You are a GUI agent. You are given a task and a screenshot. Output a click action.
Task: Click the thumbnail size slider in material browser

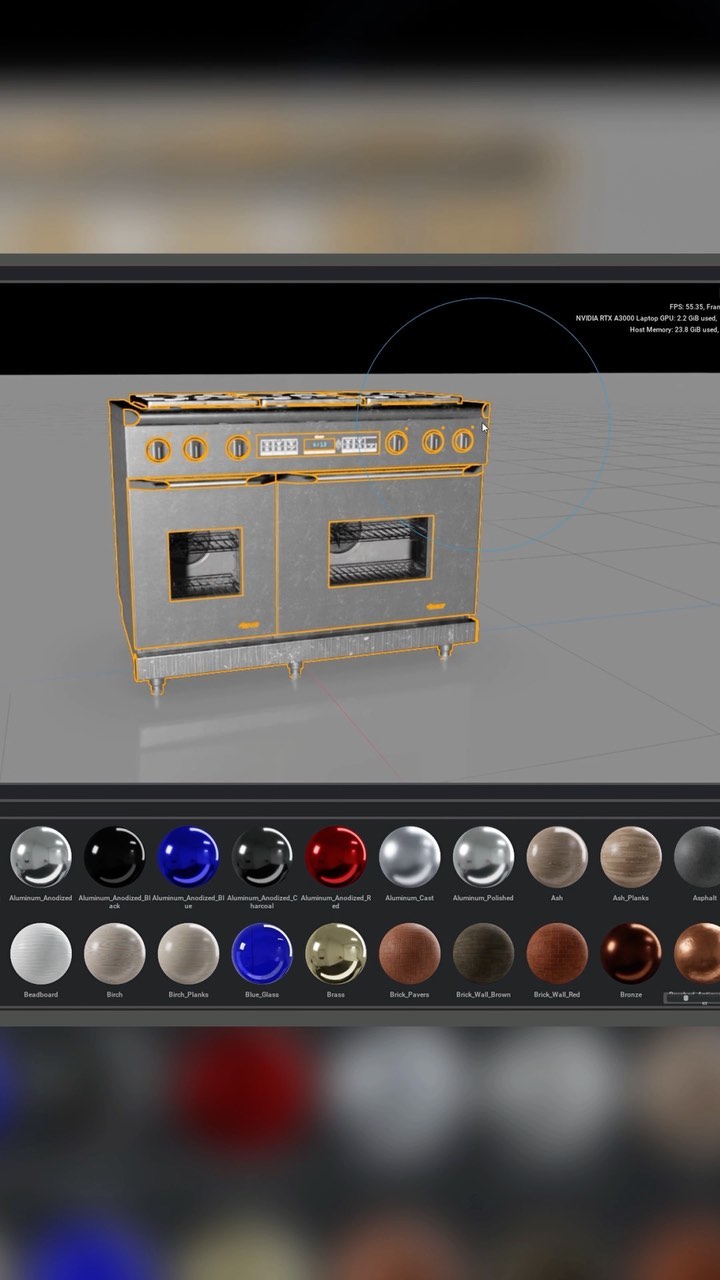click(x=686, y=998)
